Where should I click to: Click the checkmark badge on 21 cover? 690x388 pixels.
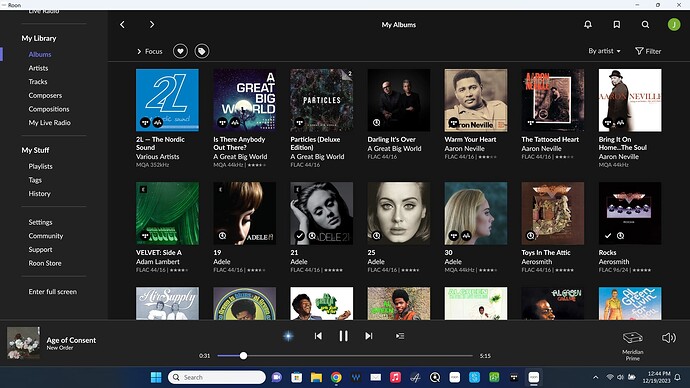pyautogui.click(x=300, y=236)
